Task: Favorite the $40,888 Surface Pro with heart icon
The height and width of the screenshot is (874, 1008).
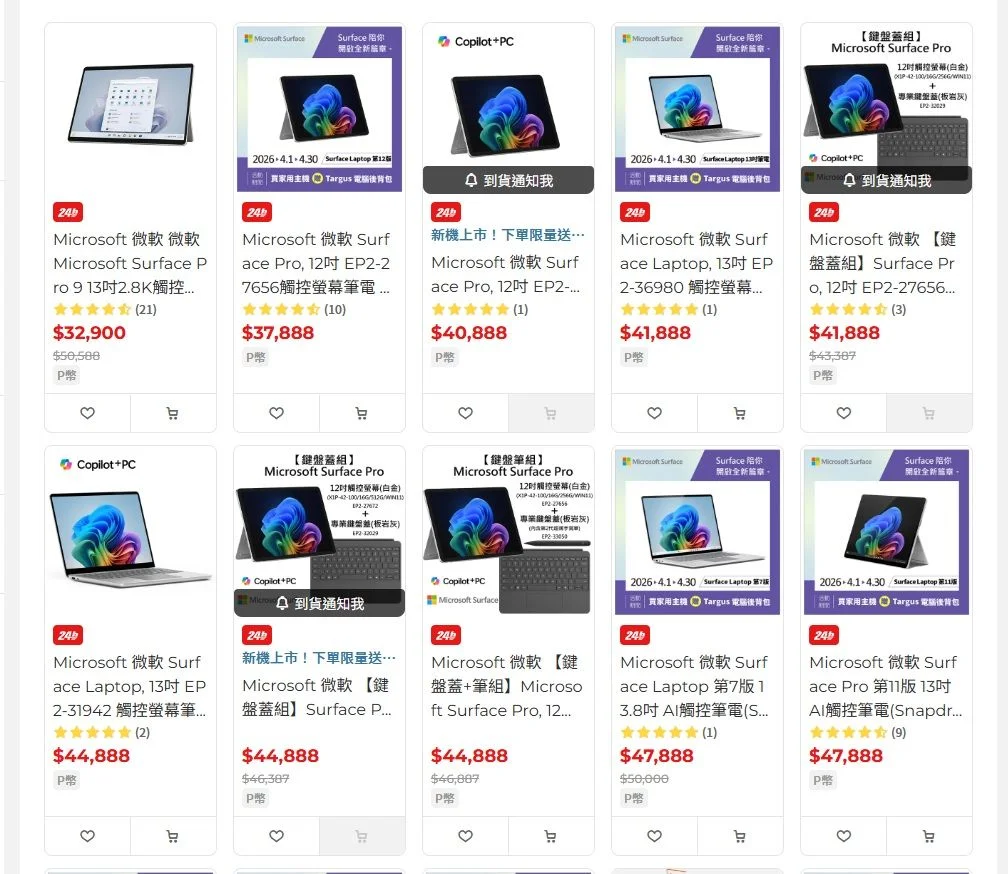Action: click(x=465, y=413)
